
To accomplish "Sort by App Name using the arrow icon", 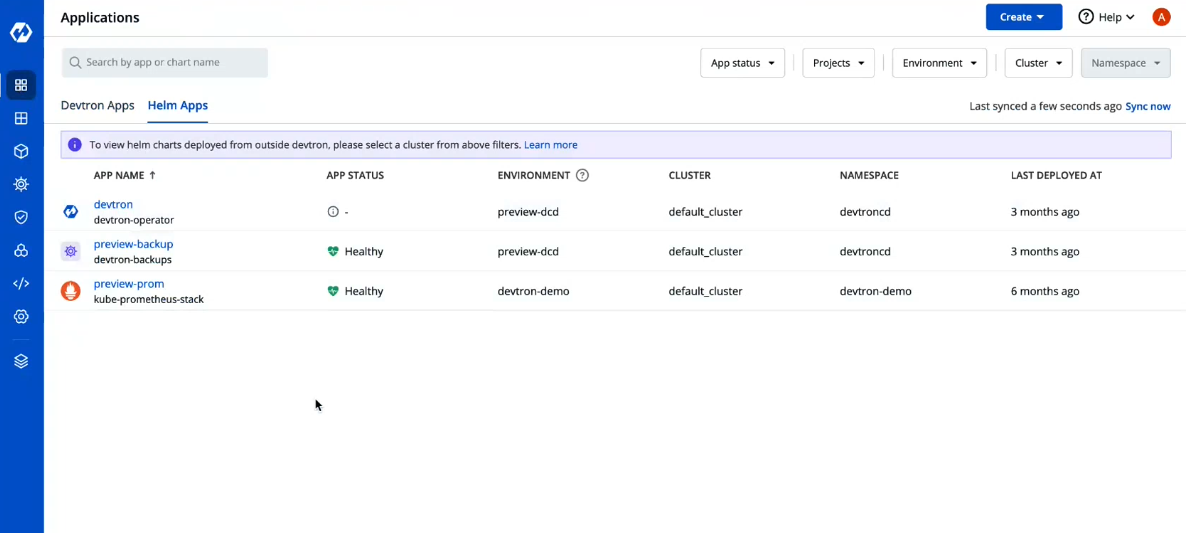I will click(x=152, y=175).
